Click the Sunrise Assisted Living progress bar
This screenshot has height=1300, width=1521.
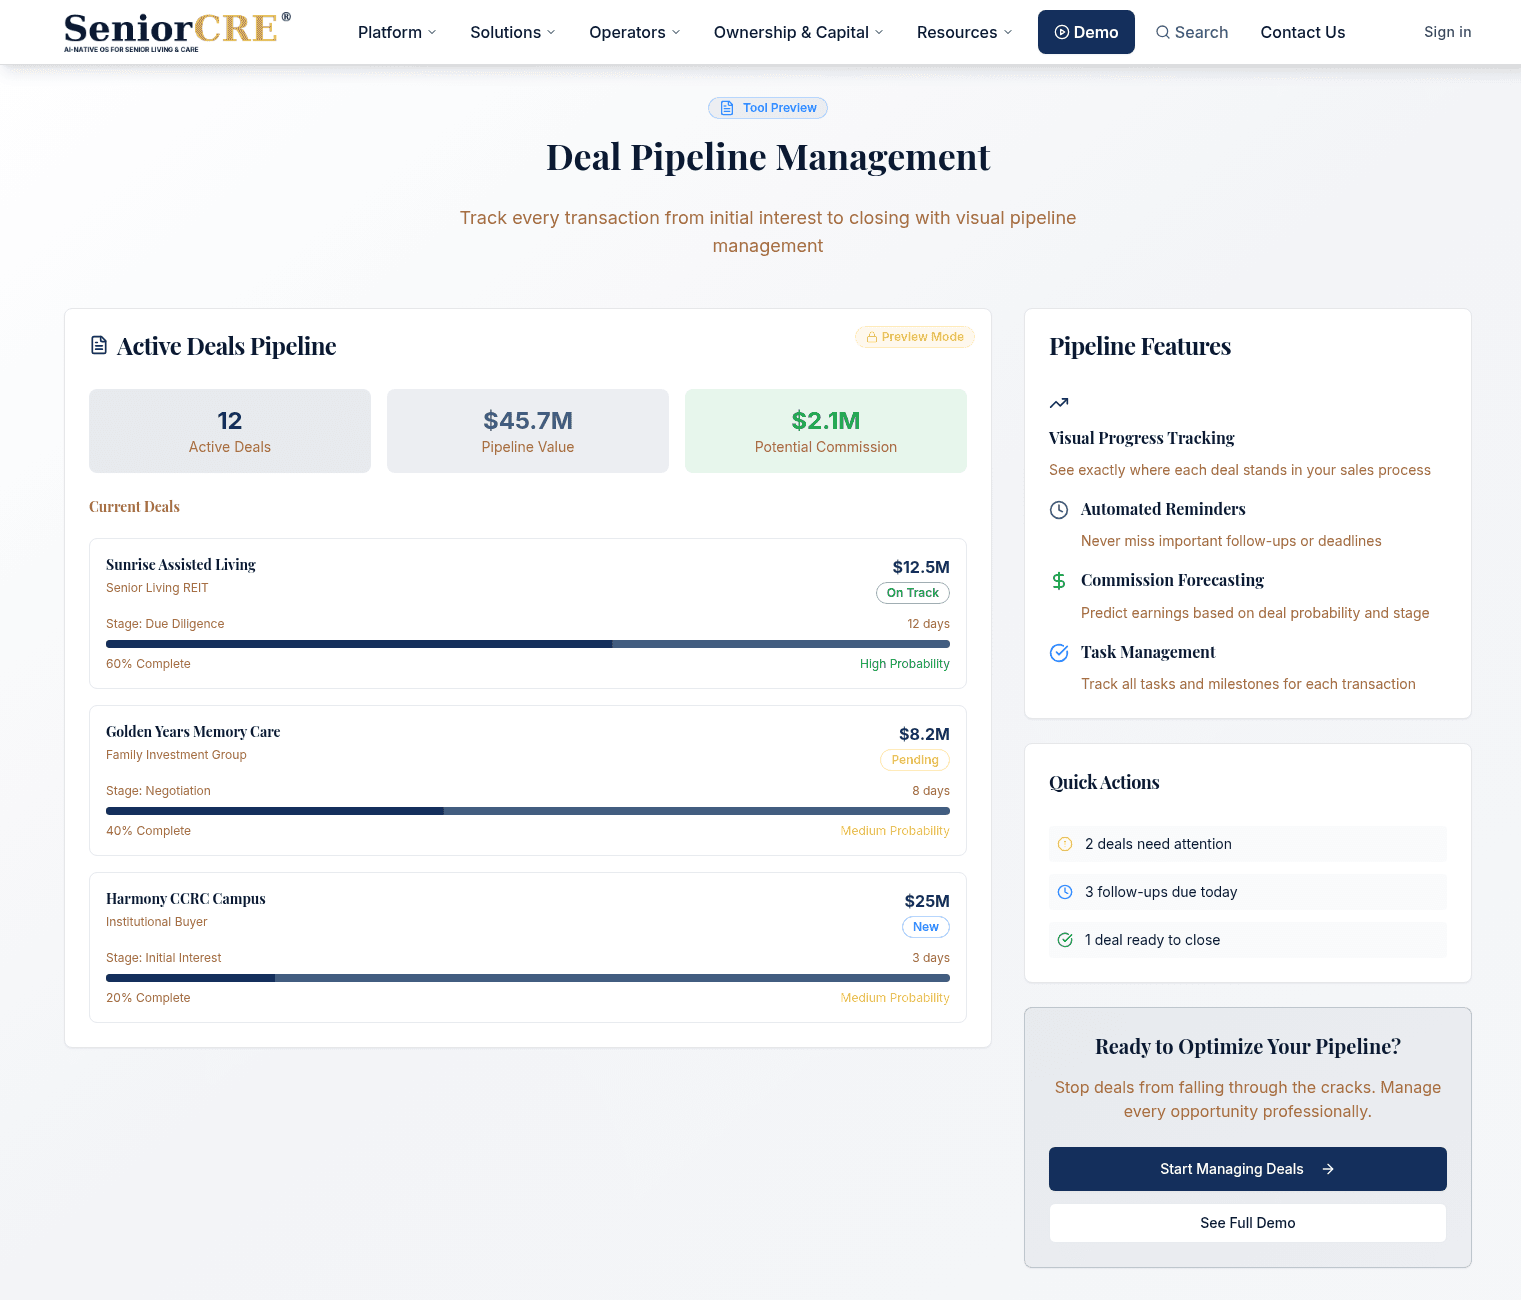point(528,644)
